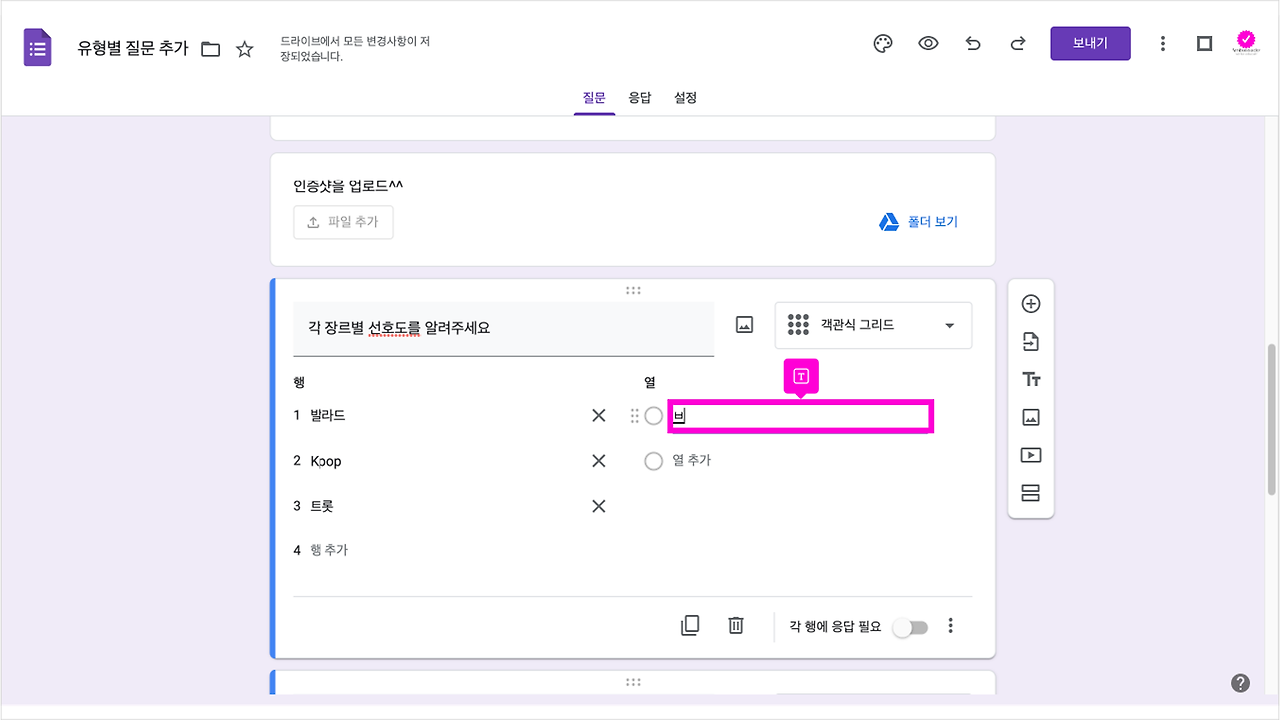Viewport: 1280px width, 720px height.
Task: Delete the grid question using the trash icon
Action: click(736, 625)
